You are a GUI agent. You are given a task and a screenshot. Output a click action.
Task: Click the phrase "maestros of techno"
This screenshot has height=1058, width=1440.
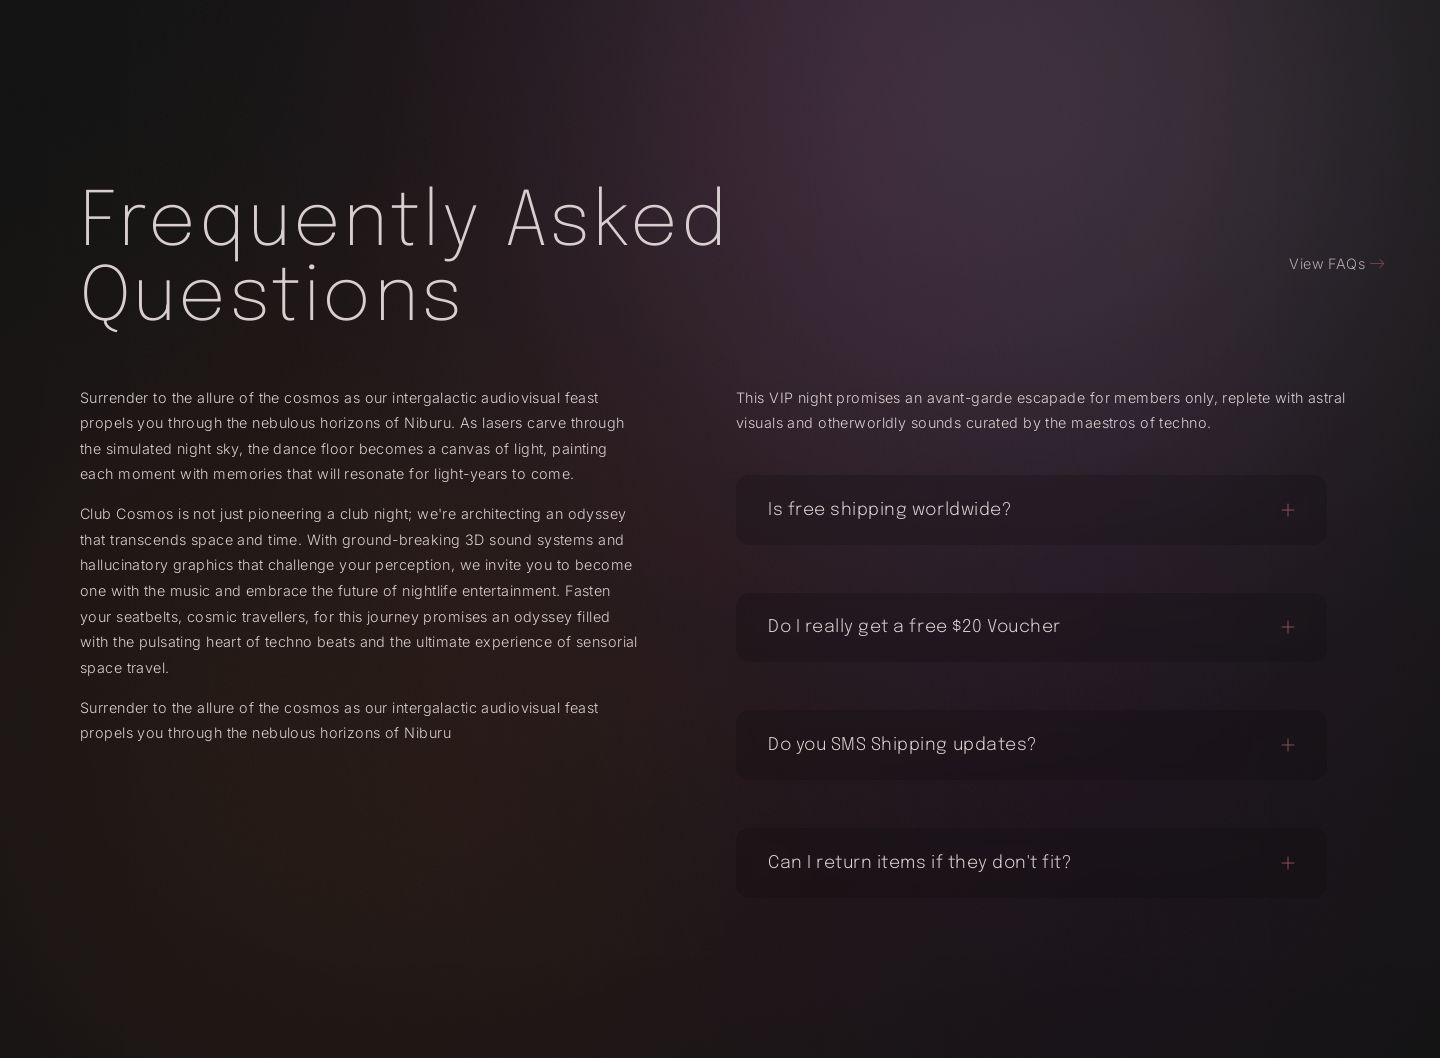[x=1140, y=423]
